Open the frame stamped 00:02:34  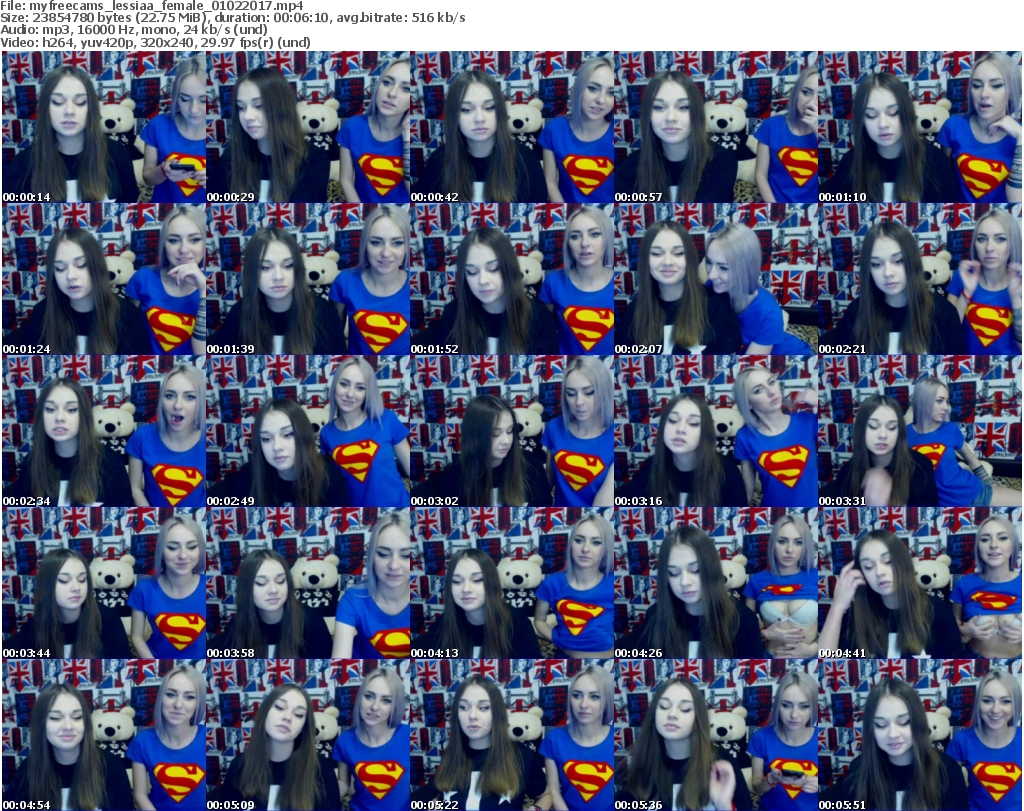click(104, 431)
